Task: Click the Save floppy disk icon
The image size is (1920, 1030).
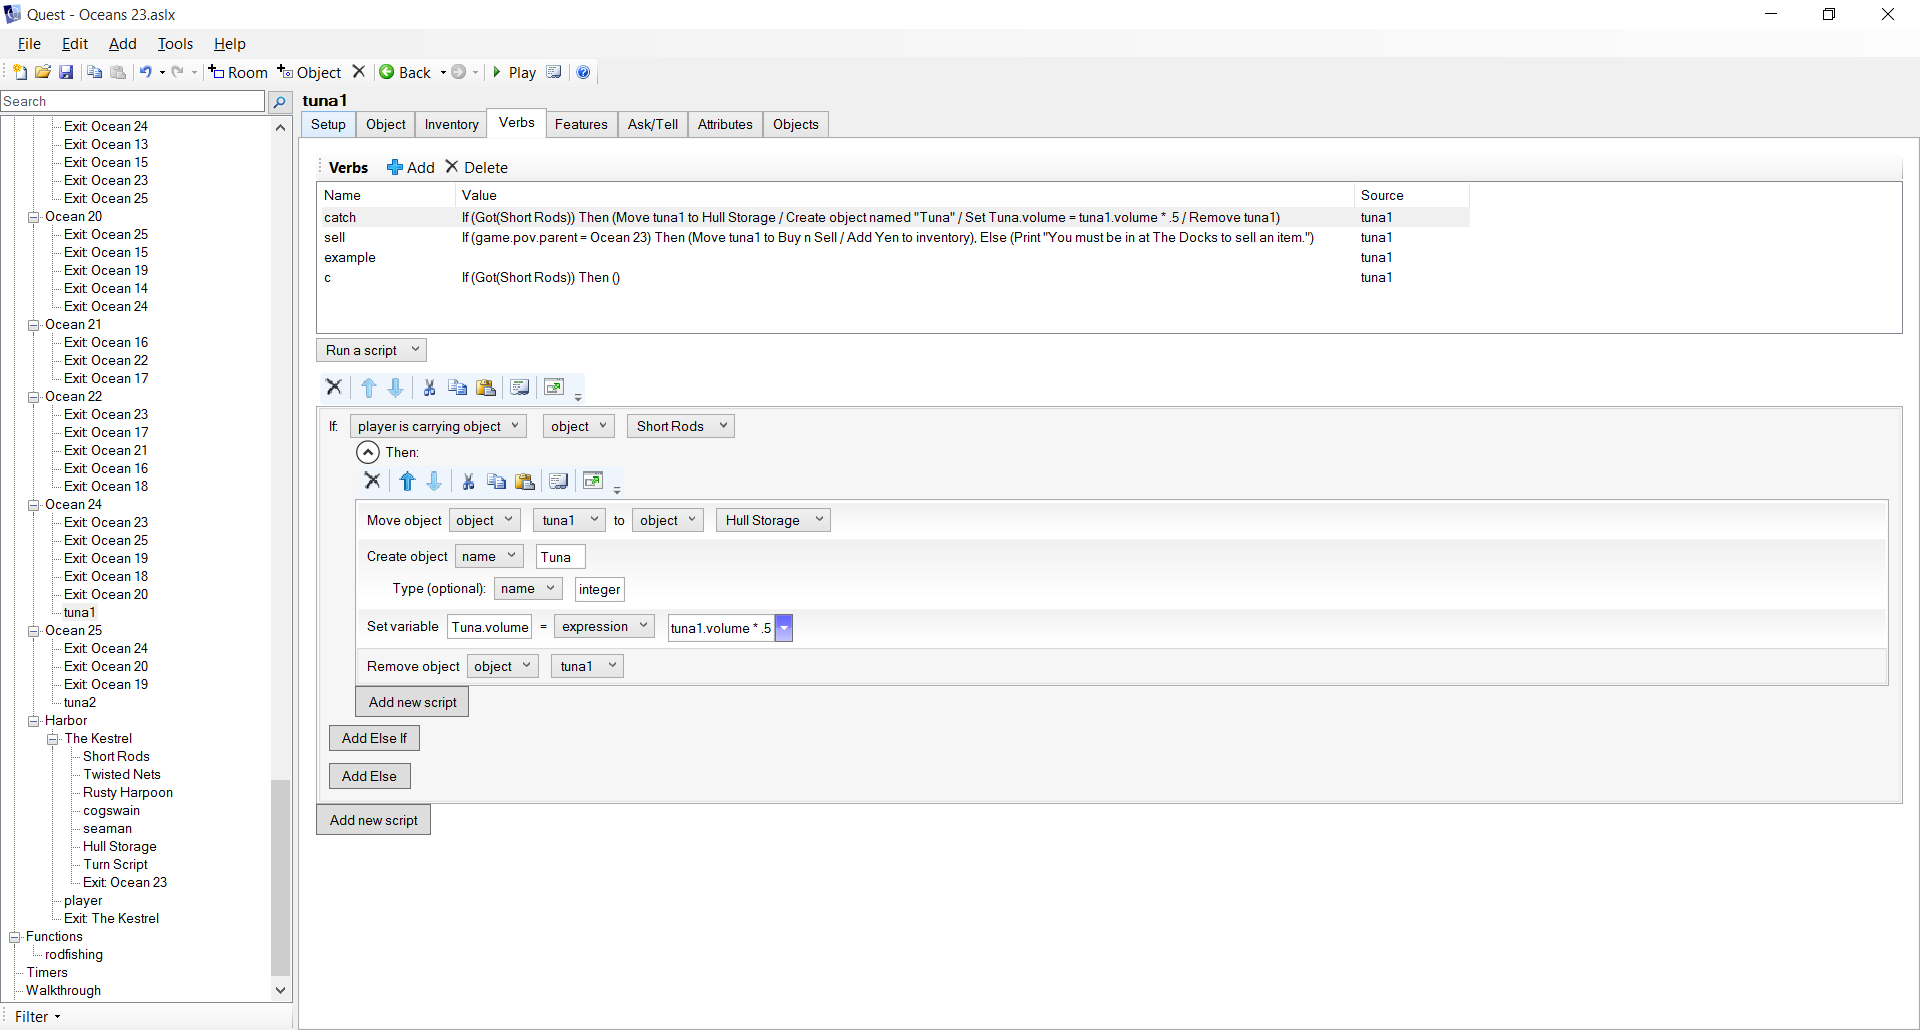Action: (x=66, y=72)
